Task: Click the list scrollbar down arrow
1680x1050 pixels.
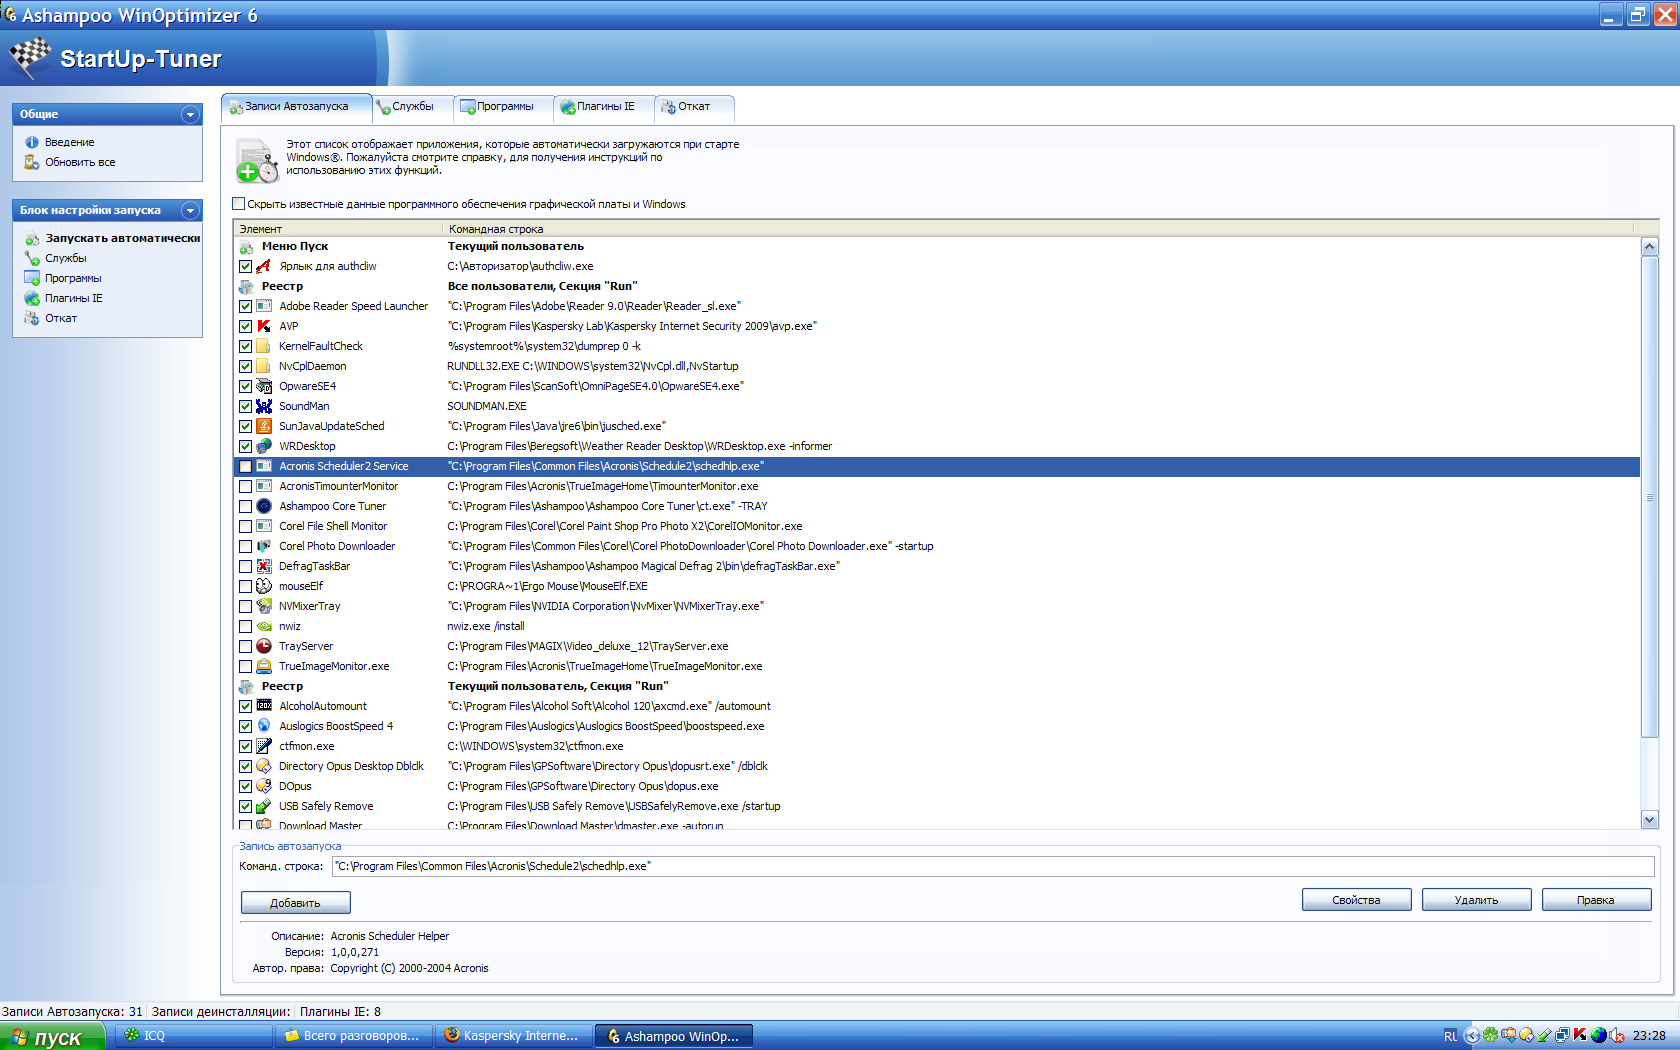Action: point(1650,819)
